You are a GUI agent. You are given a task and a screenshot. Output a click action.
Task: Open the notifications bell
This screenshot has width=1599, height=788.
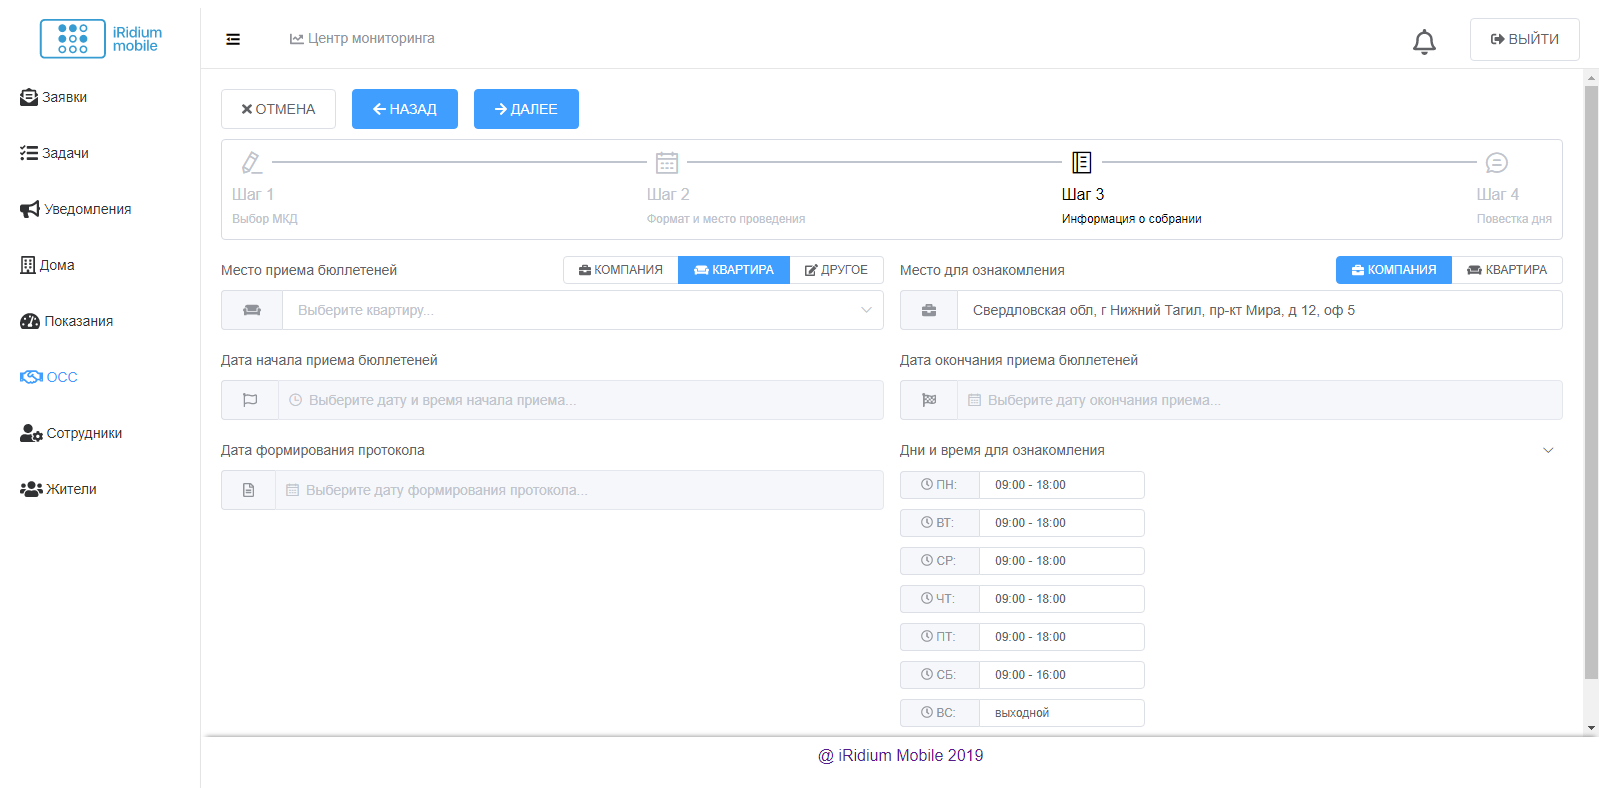click(x=1424, y=41)
